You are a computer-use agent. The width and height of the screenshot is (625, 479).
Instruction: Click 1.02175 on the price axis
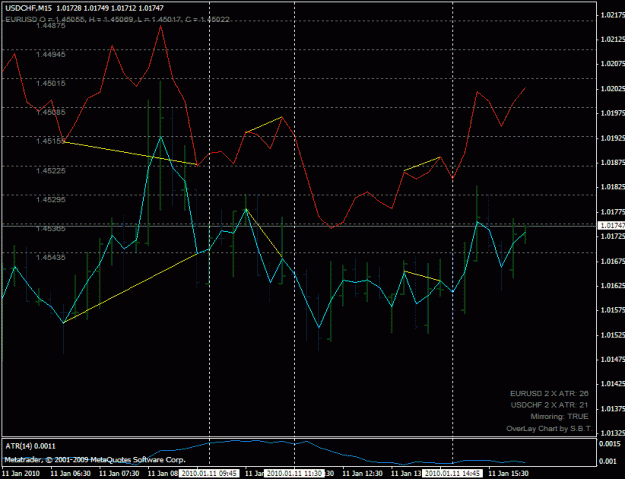613,15
